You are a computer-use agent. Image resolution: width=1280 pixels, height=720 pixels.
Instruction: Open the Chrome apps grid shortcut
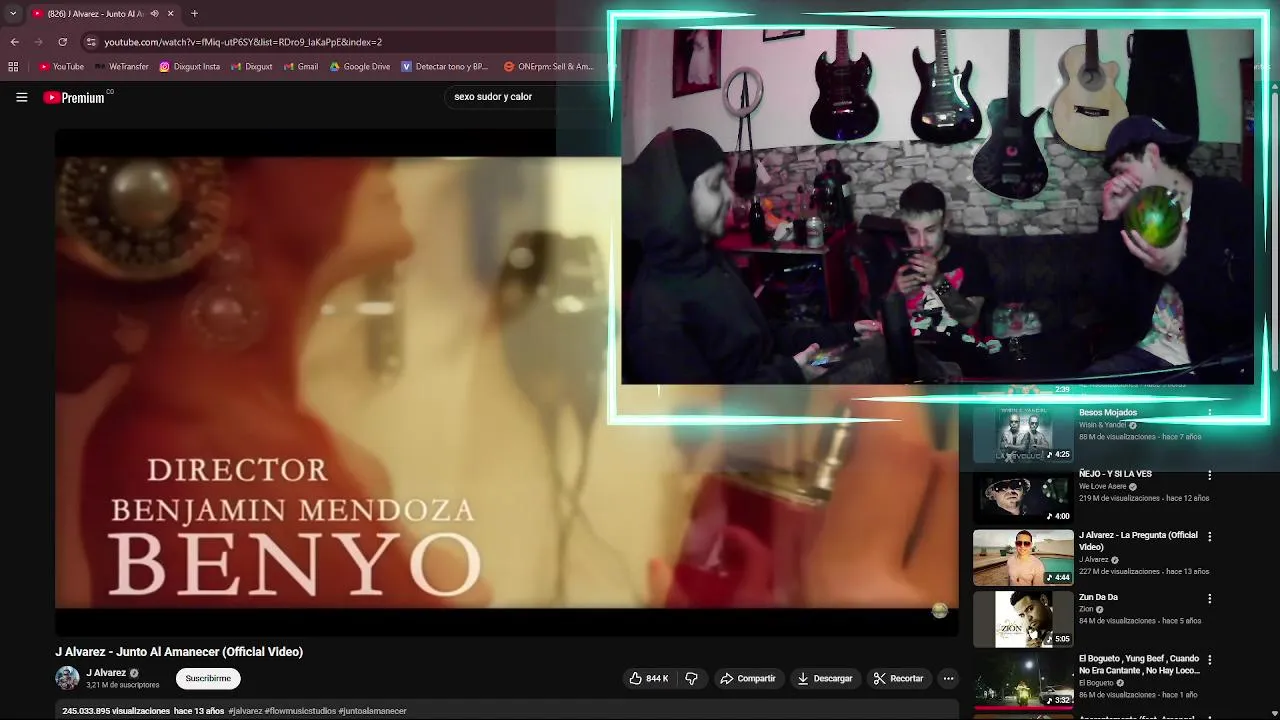point(13,67)
